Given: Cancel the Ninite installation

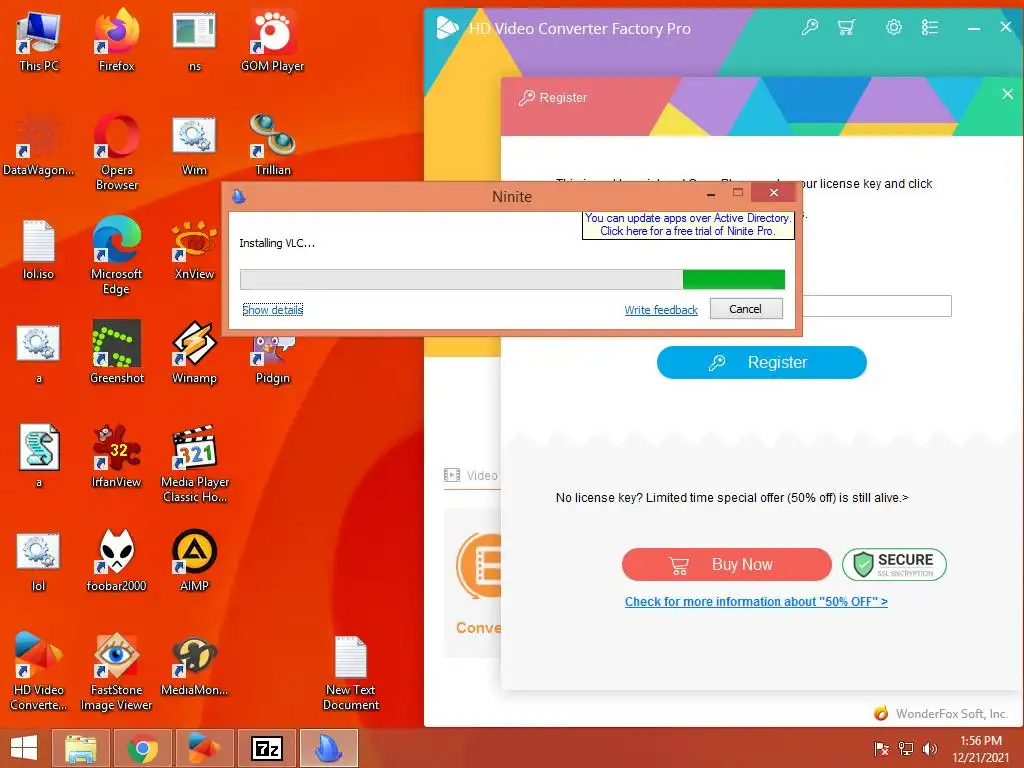Looking at the screenshot, I should click(x=746, y=309).
